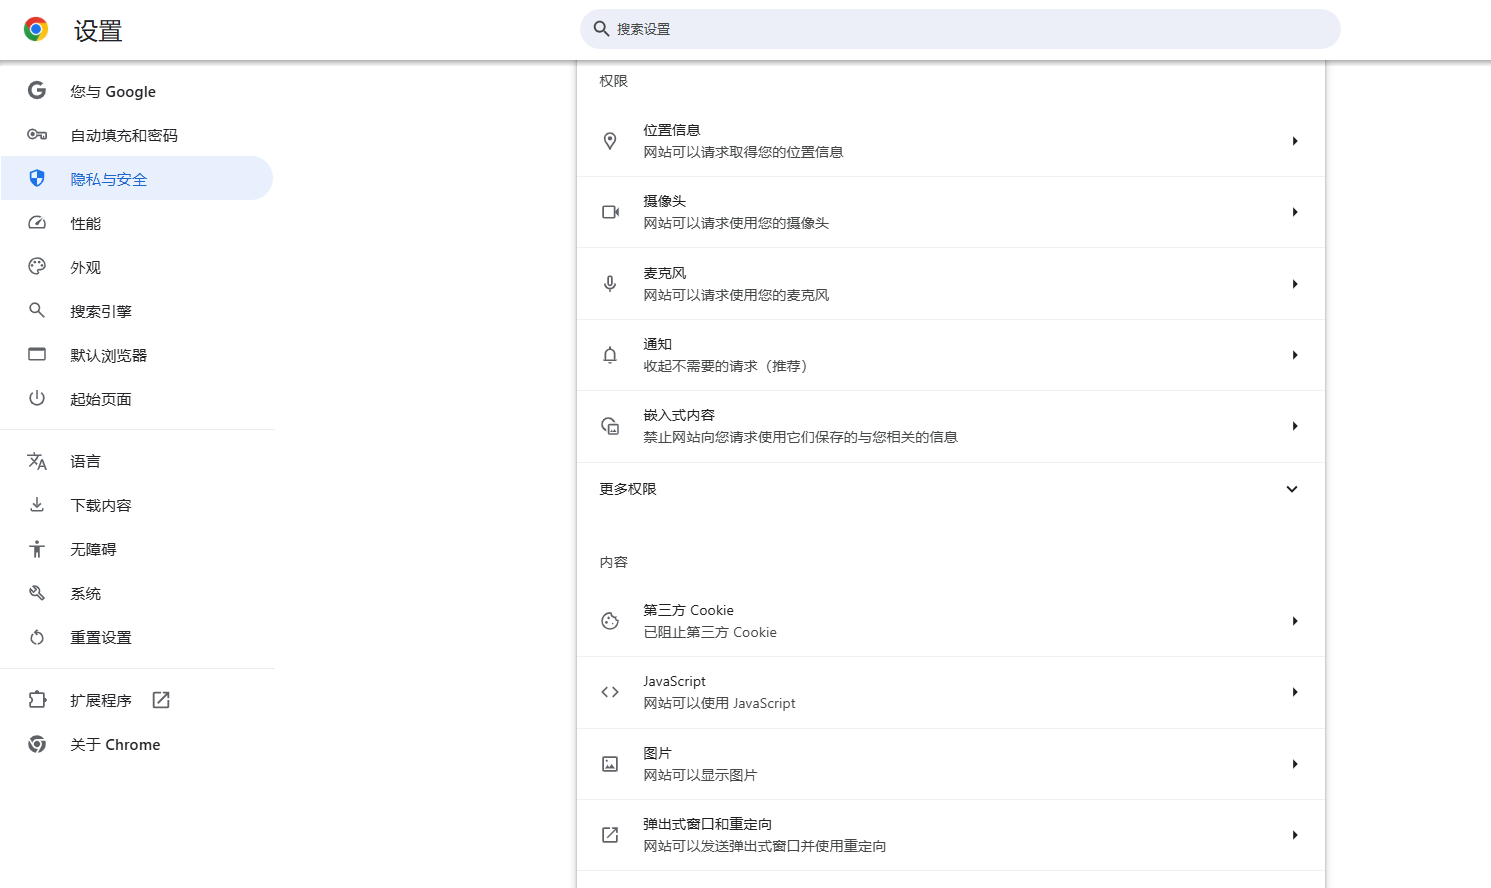This screenshot has height=888, width=1491.
Task: Open arrow on the 弹出式窗口和重定向 row
Action: [x=1295, y=835]
